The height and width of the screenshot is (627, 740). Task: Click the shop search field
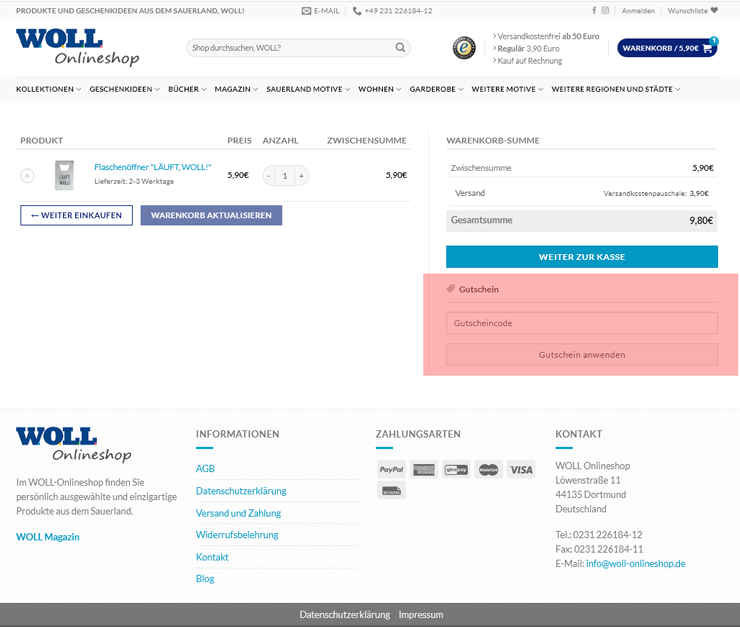(298, 48)
